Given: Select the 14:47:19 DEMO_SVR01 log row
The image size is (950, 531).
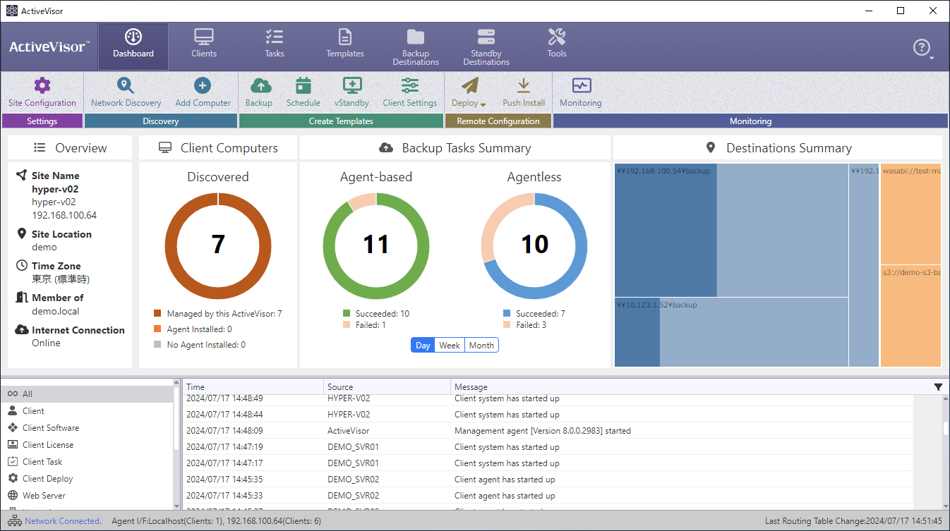Looking at the screenshot, I should coord(548,447).
